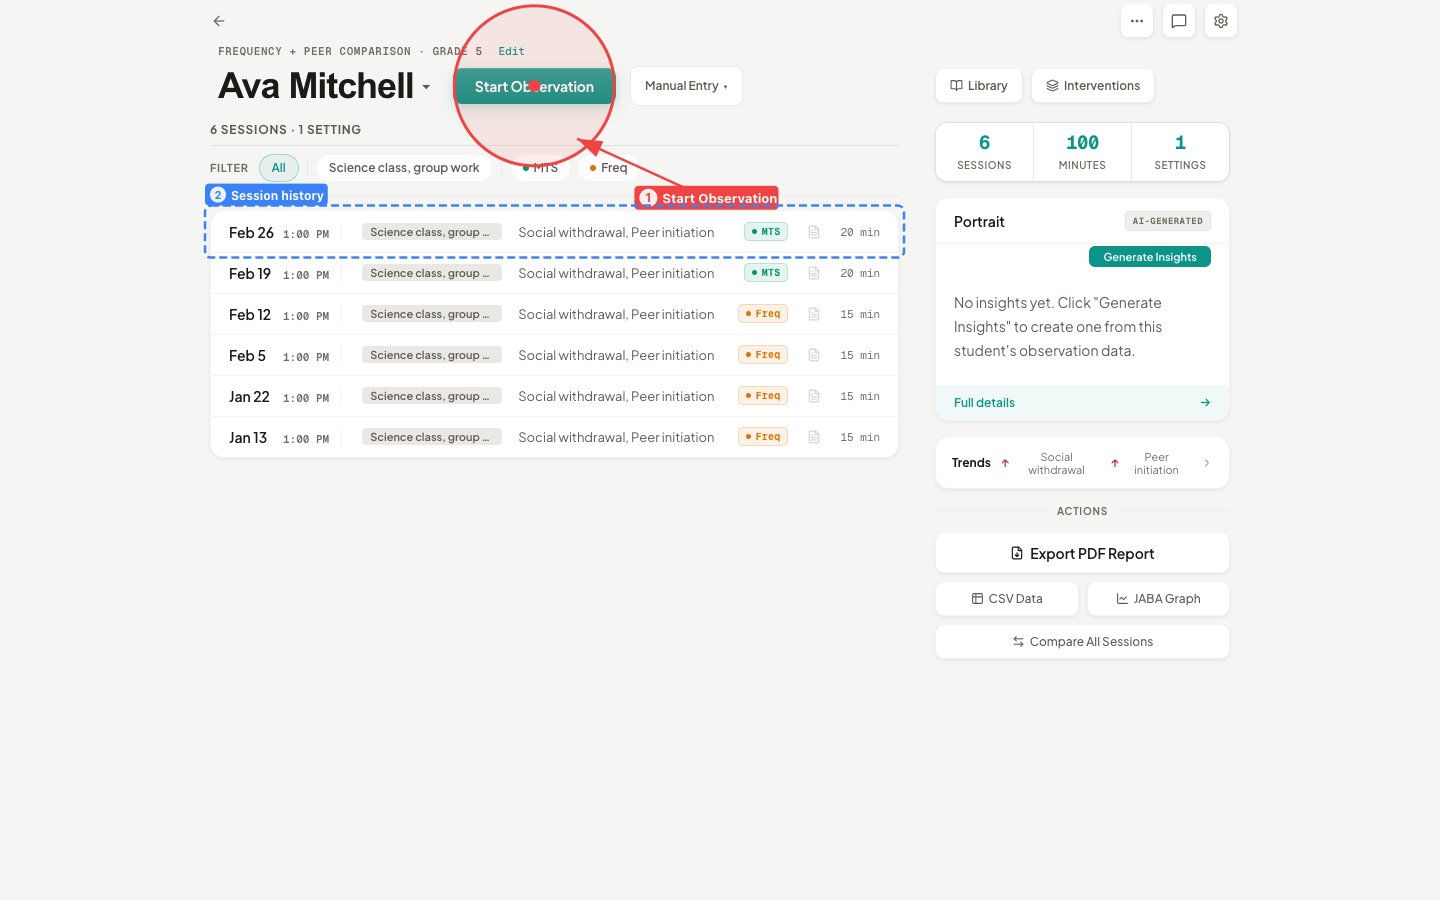Screen dimensions: 1440x900
Task: Click the back arrow above the student name
Action: pyautogui.click(x=218, y=20)
